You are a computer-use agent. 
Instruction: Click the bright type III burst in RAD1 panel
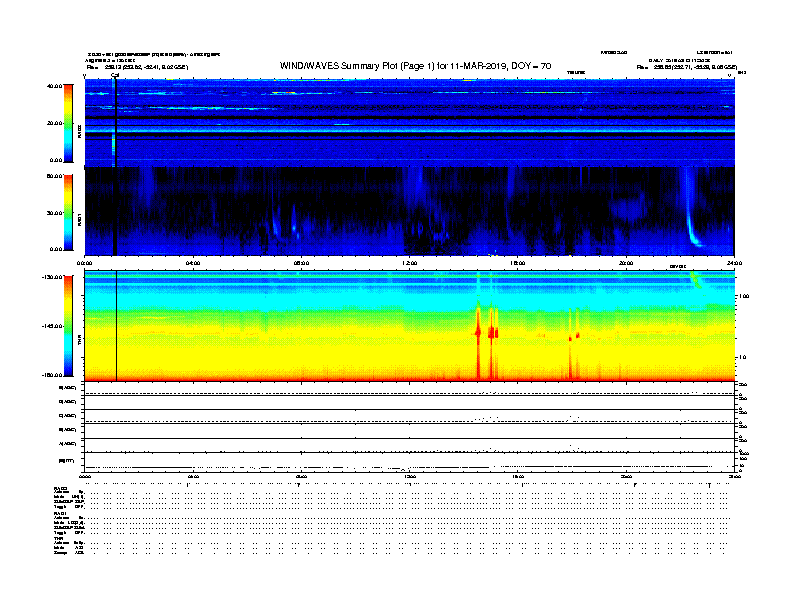pyautogui.click(x=691, y=222)
